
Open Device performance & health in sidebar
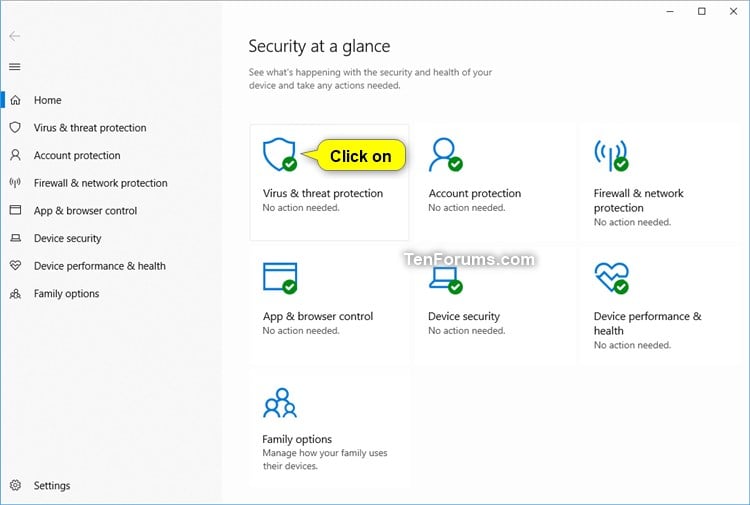click(99, 266)
